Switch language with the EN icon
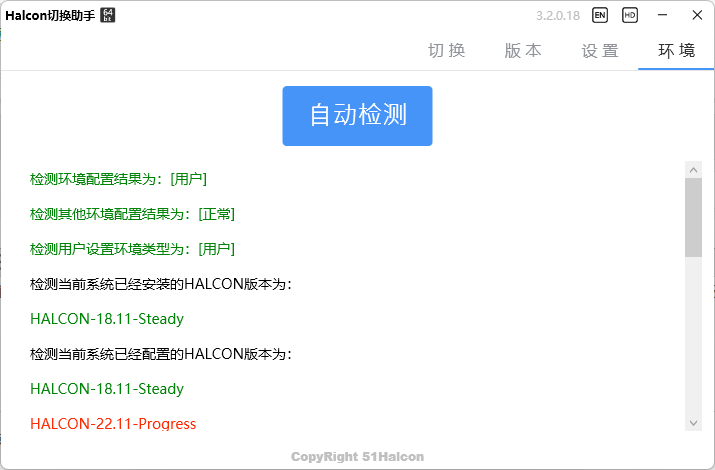 600,15
